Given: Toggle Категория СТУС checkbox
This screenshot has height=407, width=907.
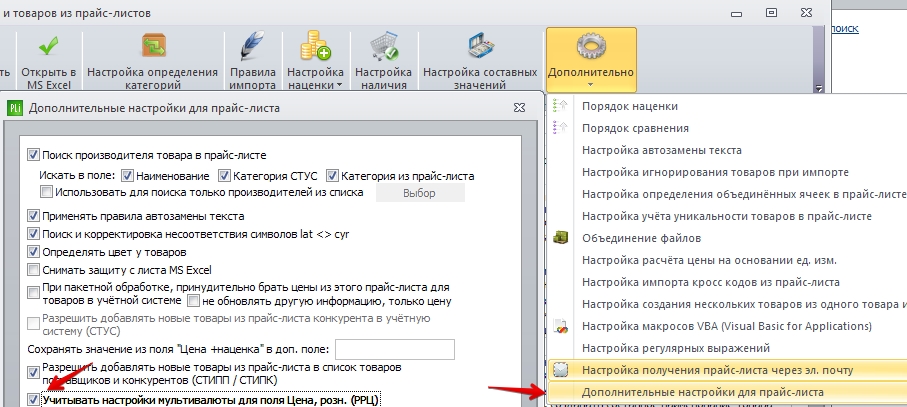Looking at the screenshot, I should [x=224, y=175].
